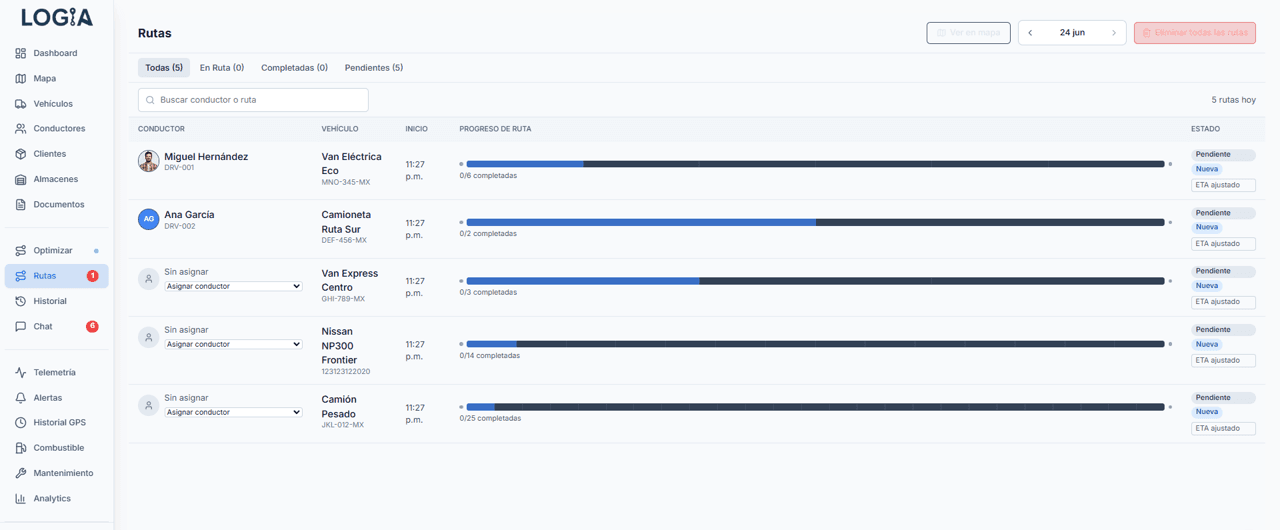Open the Alertas bell icon
Viewport: 1280px width, 530px height.
tap(20, 398)
